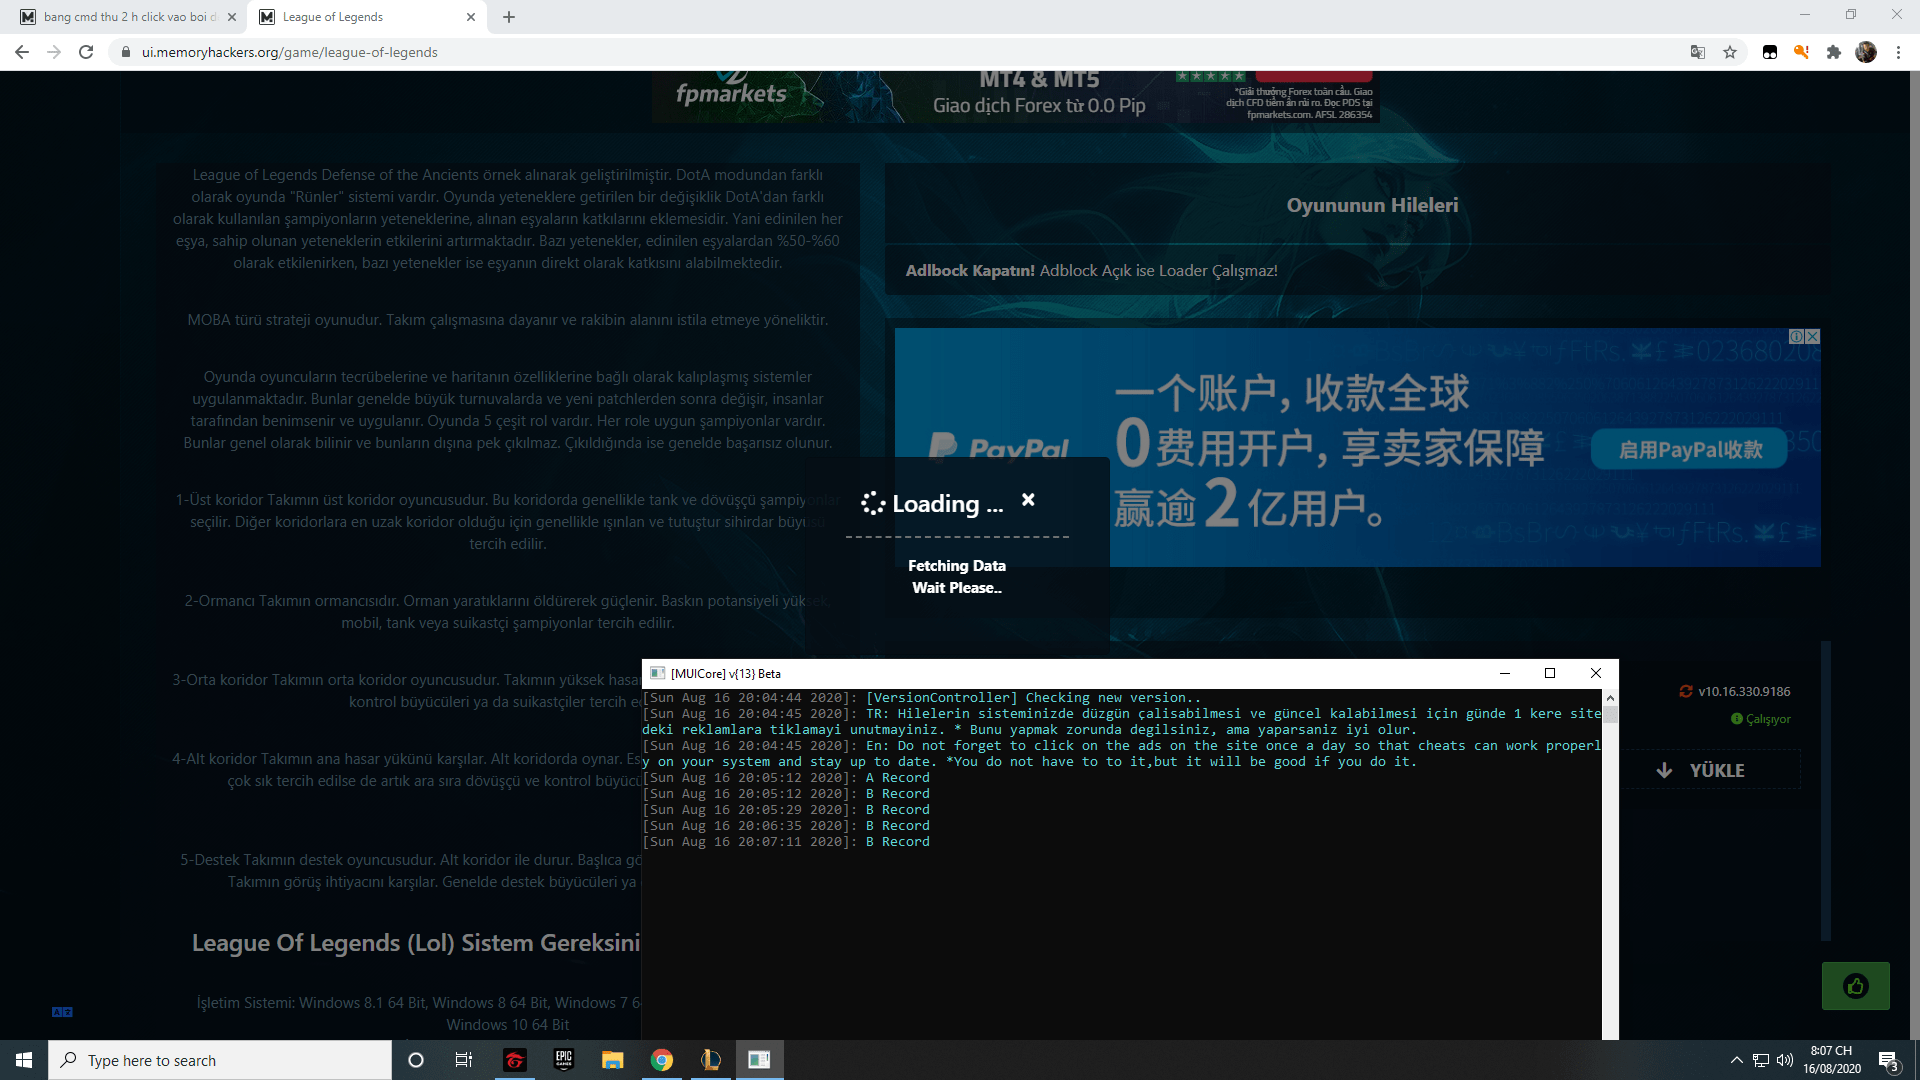Click the PayPal ad's blue button
This screenshot has width=1920, height=1080.
pos(1690,450)
